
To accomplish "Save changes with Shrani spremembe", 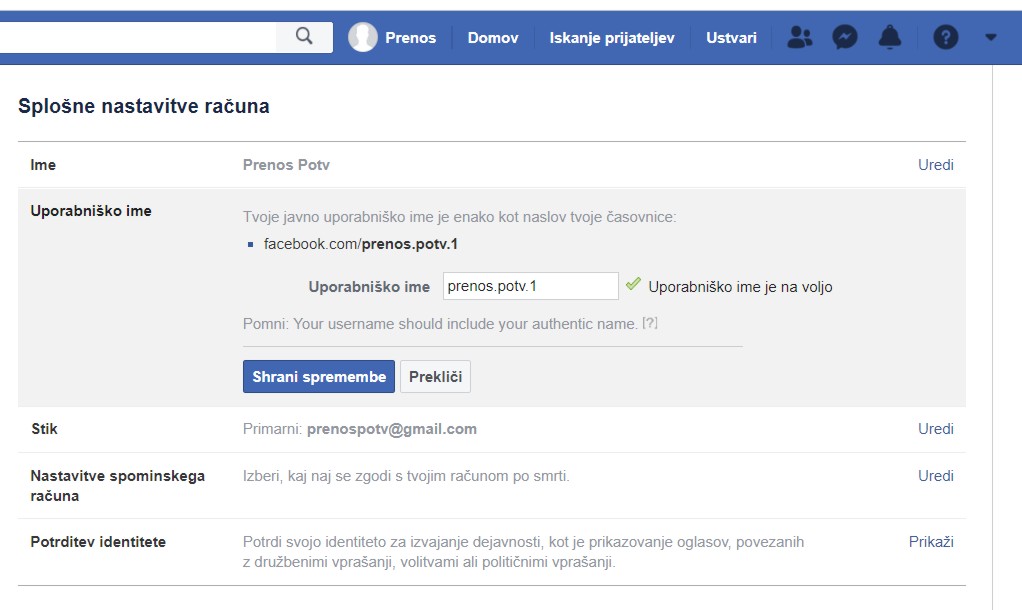I will point(318,377).
